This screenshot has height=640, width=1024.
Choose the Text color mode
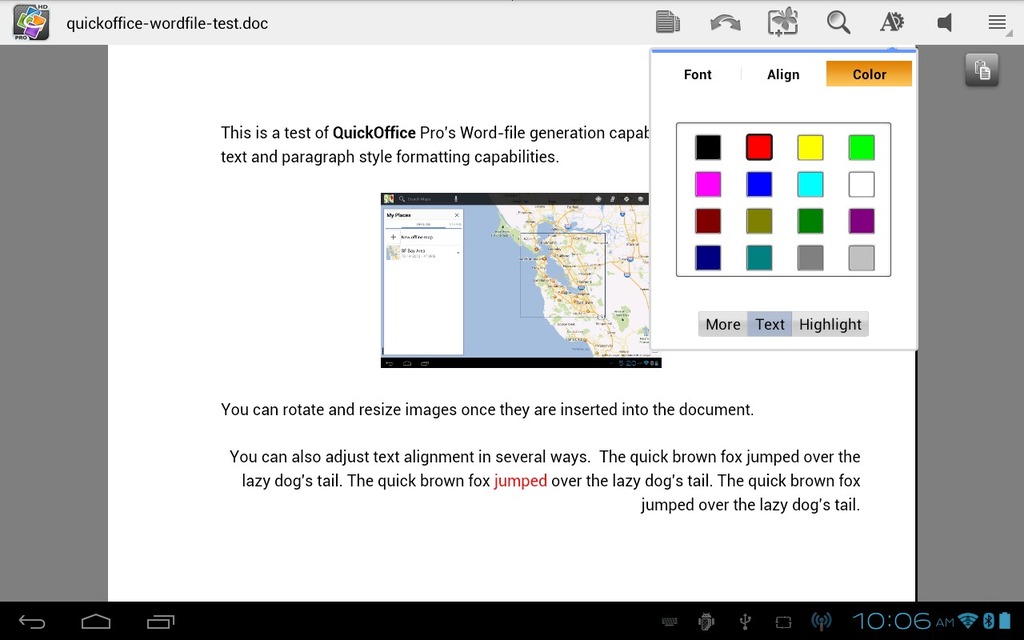(x=770, y=325)
